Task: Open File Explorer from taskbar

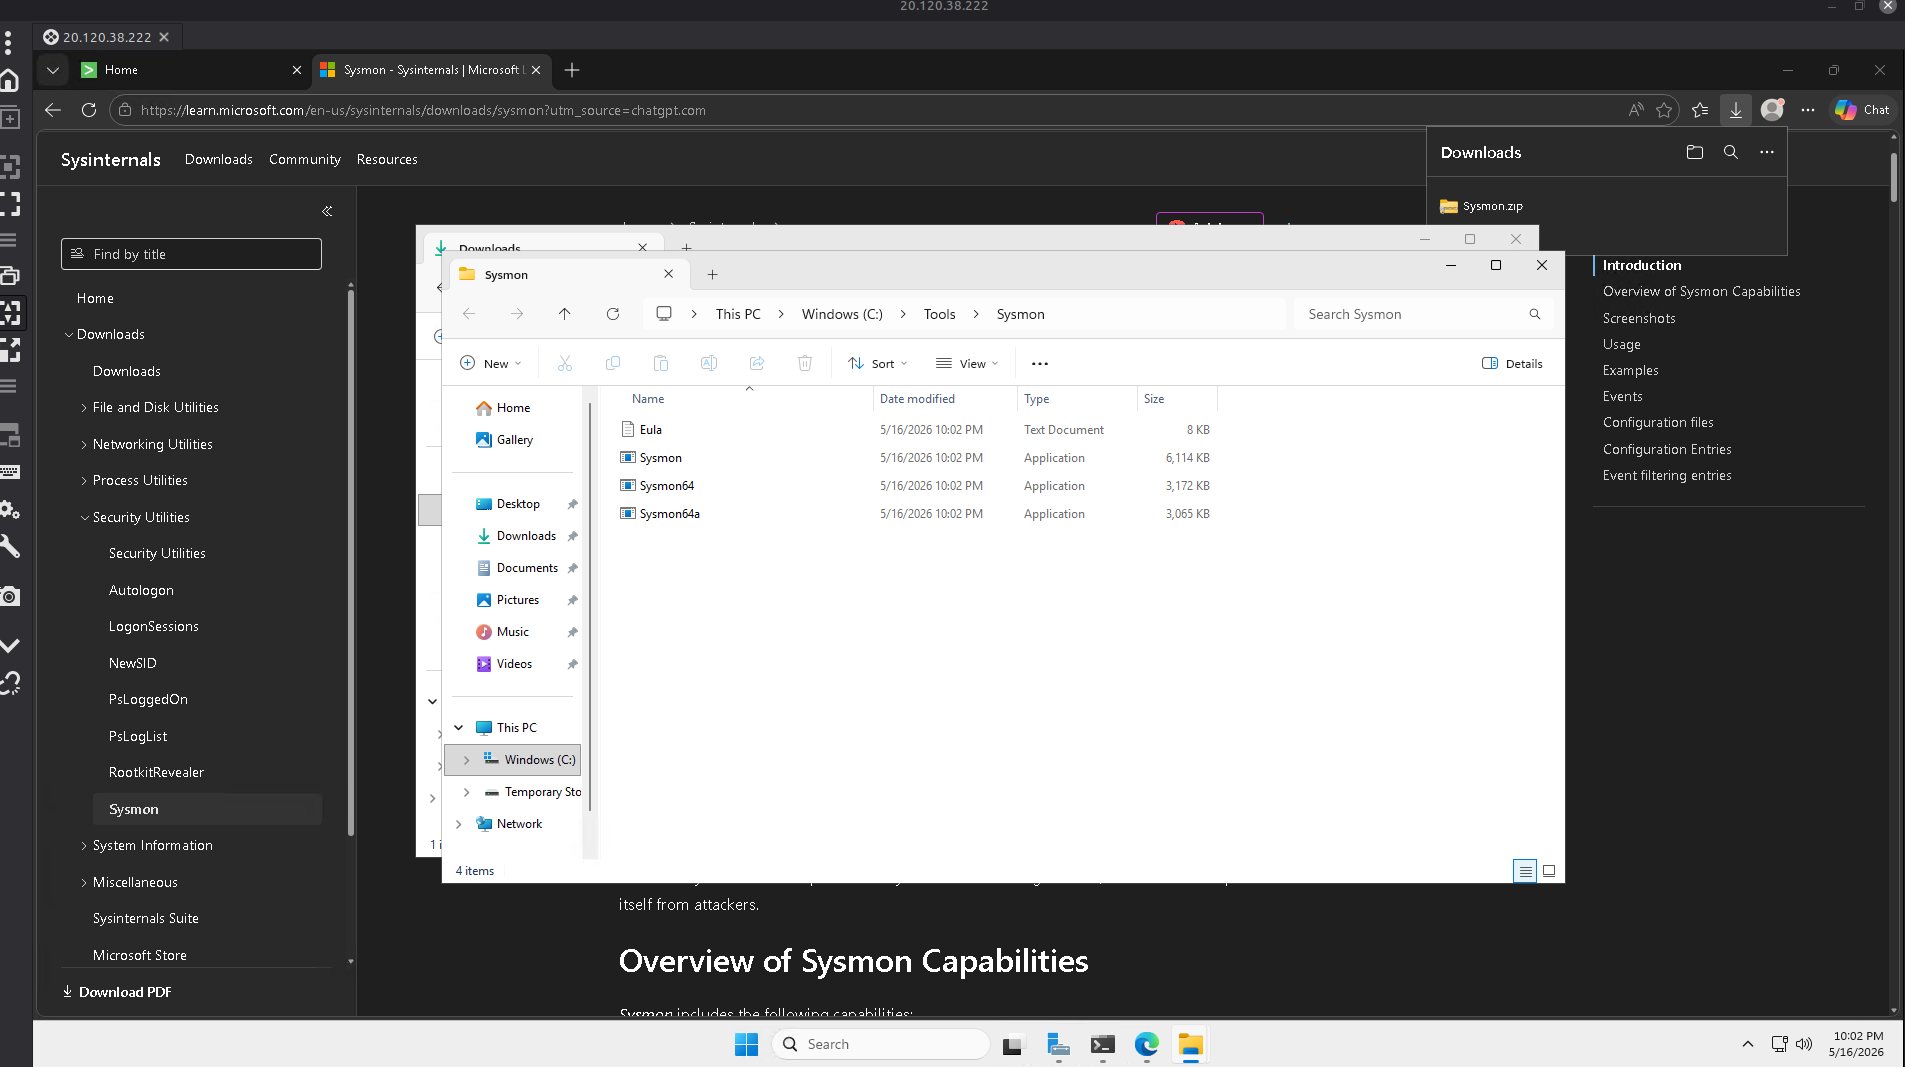Action: (1190, 1044)
